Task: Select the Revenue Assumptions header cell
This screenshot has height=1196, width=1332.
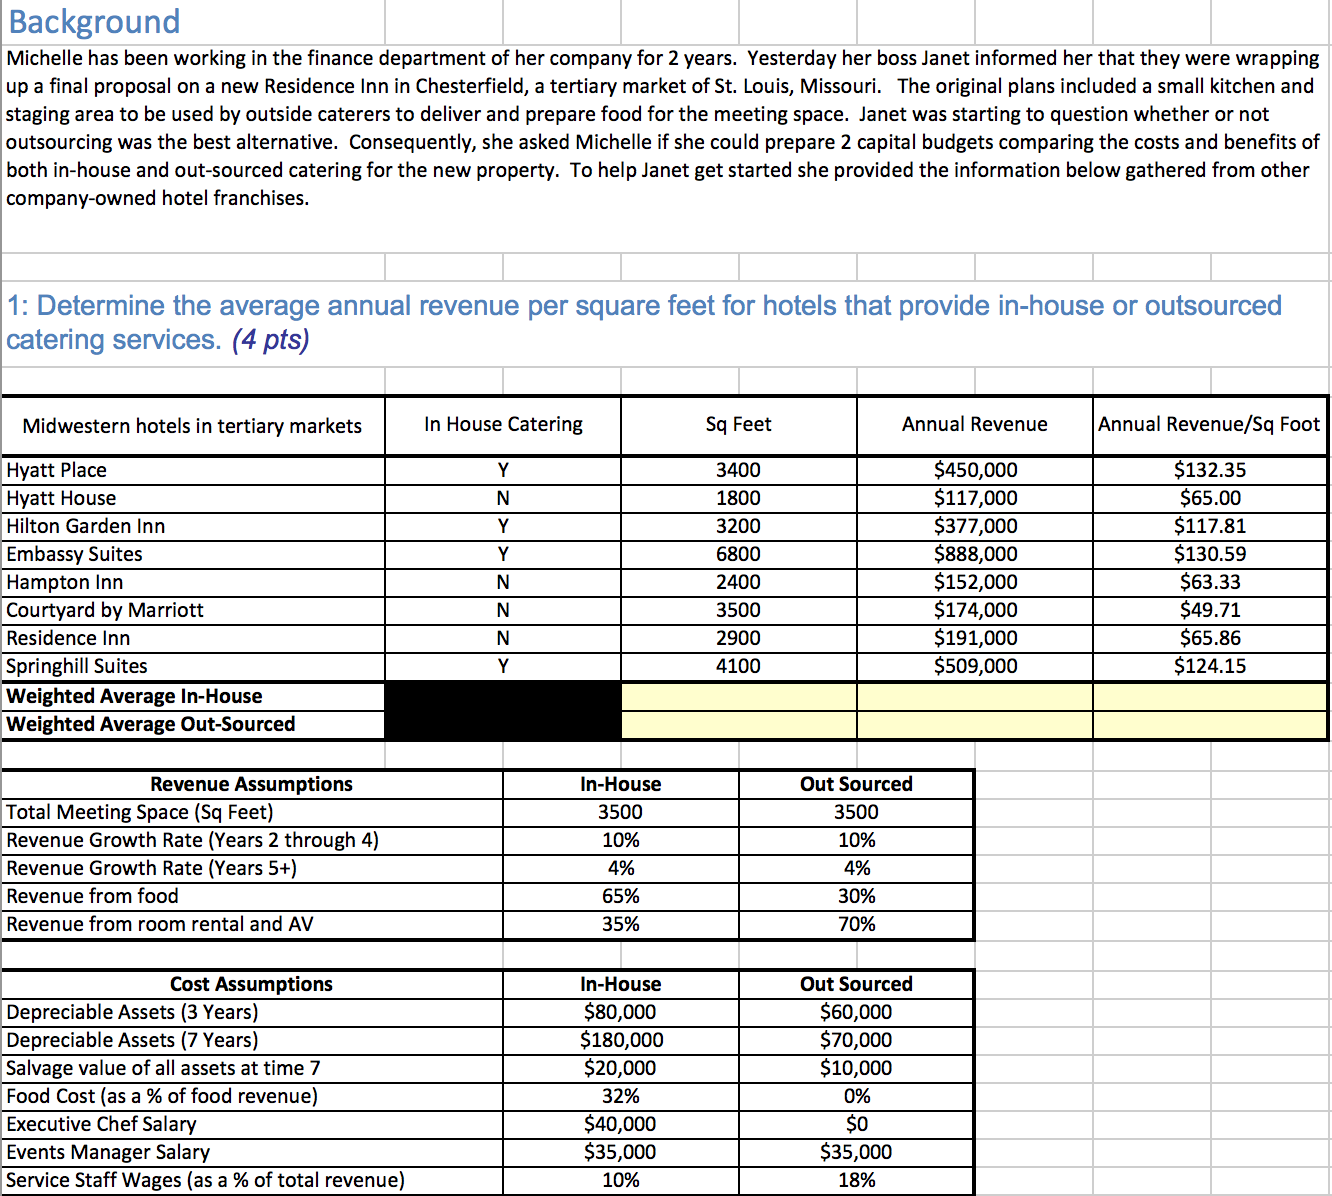Action: click(x=252, y=784)
